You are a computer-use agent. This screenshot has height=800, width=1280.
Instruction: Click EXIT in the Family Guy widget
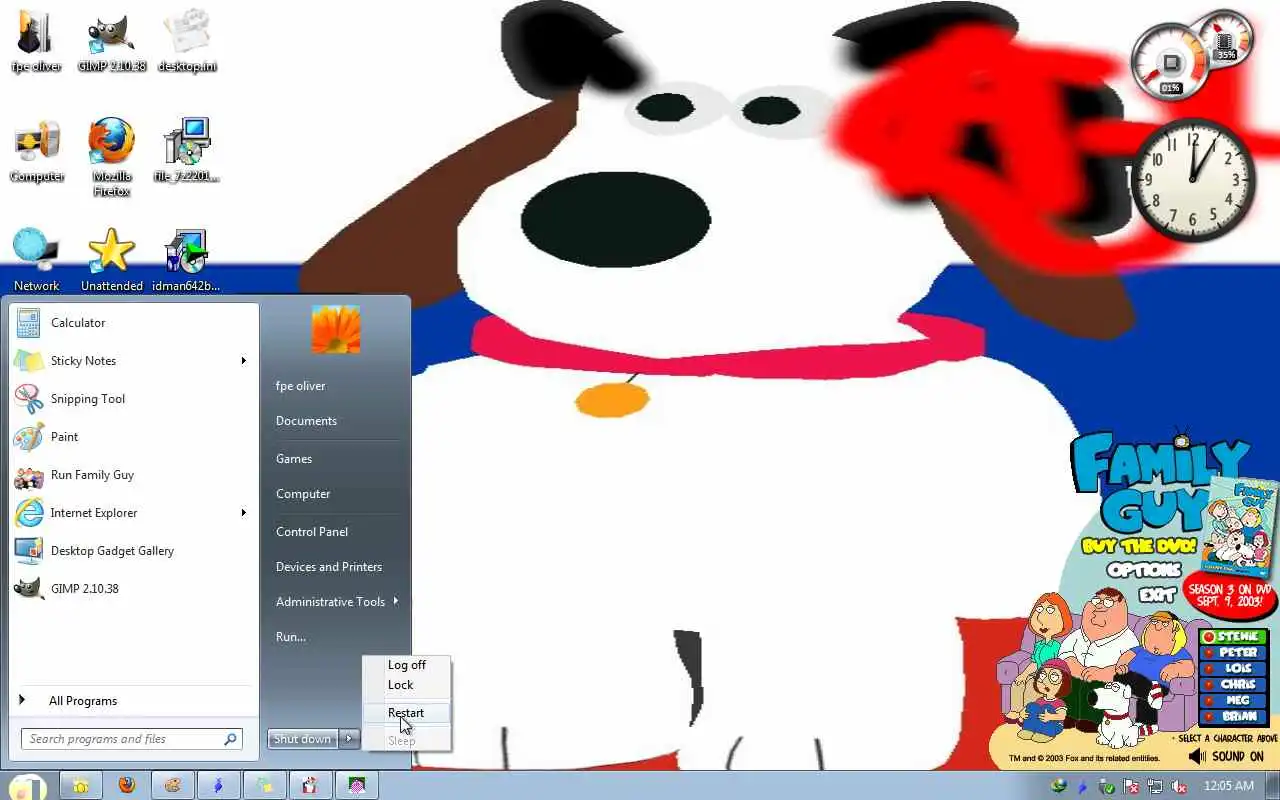1157,595
